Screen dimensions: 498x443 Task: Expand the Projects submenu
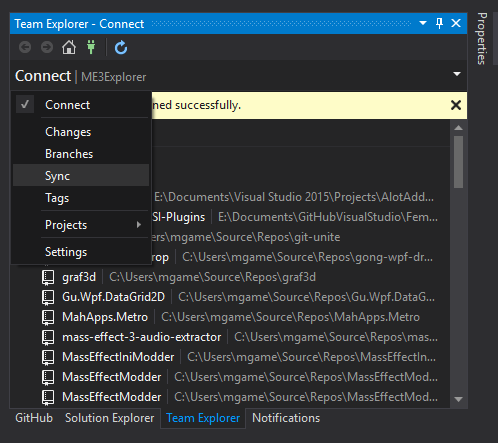click(81, 225)
